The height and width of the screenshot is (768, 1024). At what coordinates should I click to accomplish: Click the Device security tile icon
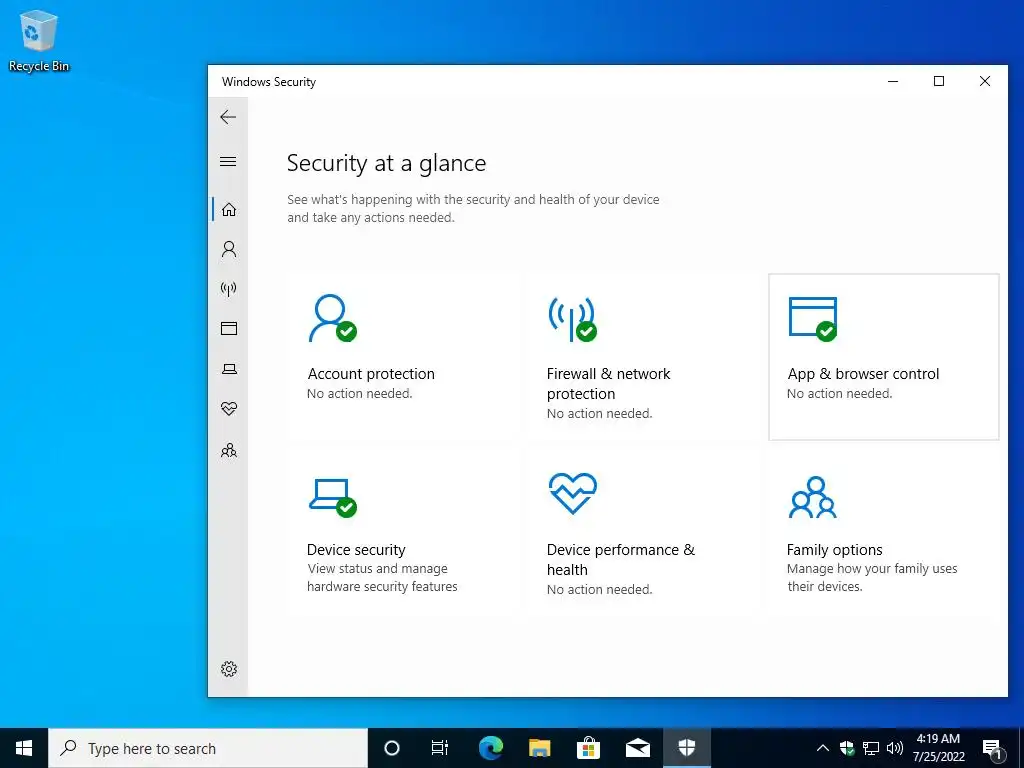point(332,498)
